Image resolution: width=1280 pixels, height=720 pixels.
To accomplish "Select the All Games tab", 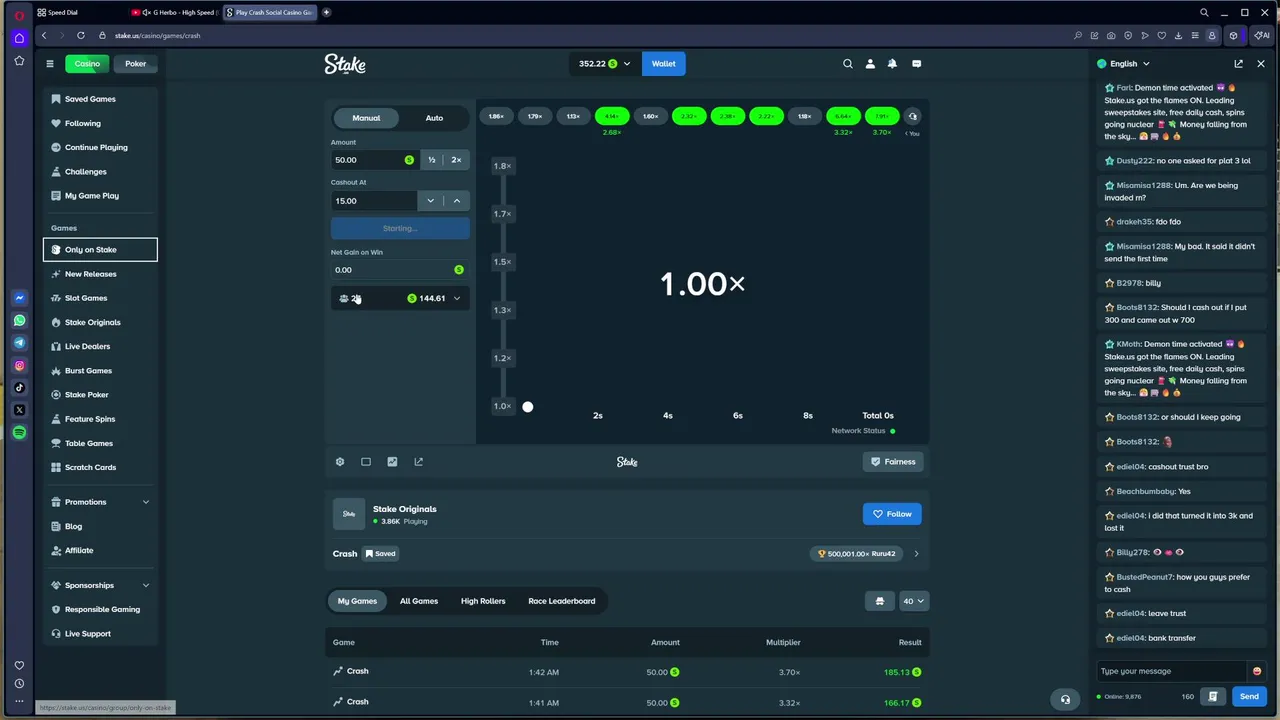I will tap(419, 601).
